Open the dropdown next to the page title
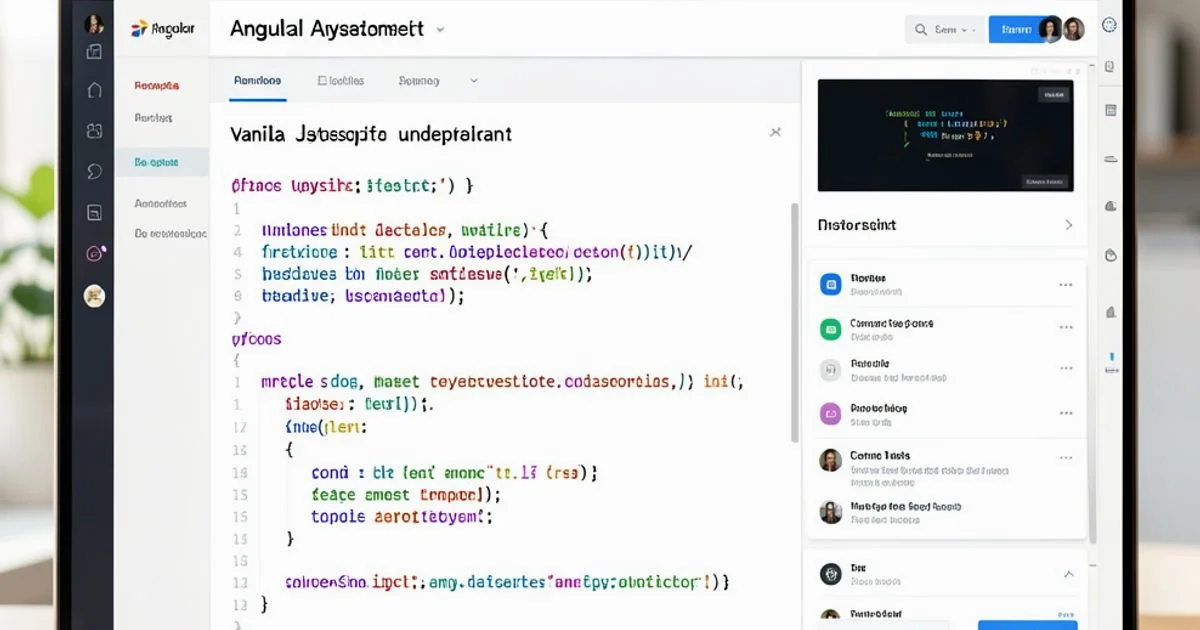1200x630 pixels. pyautogui.click(x=440, y=30)
